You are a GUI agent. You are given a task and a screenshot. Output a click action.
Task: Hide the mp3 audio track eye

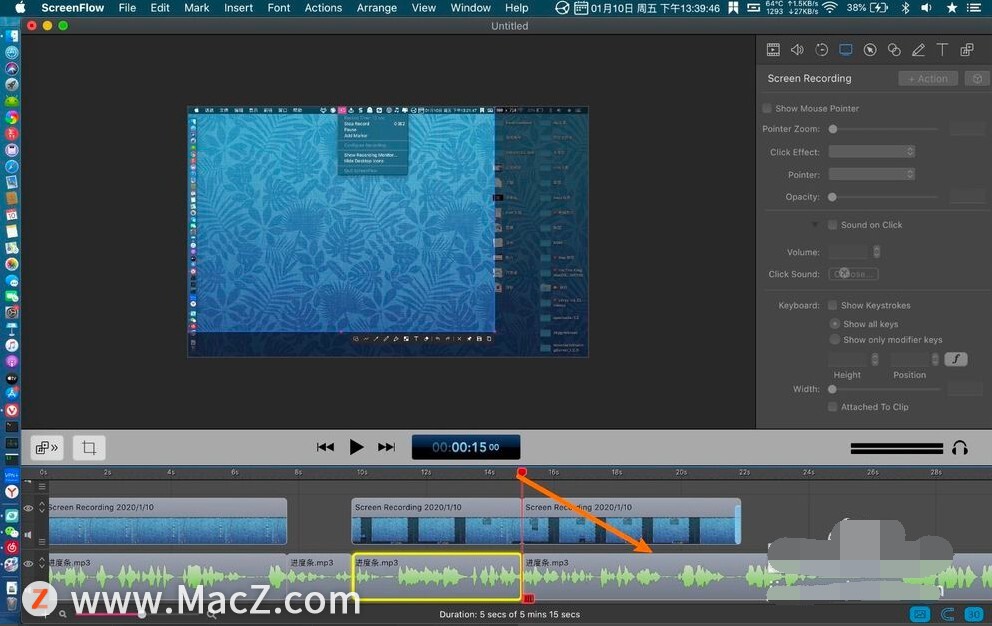coord(28,563)
